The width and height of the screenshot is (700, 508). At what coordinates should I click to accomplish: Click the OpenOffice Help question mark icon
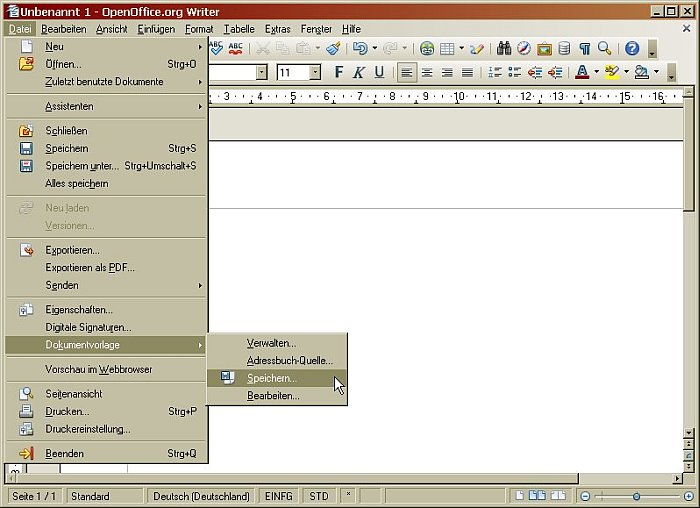631,48
